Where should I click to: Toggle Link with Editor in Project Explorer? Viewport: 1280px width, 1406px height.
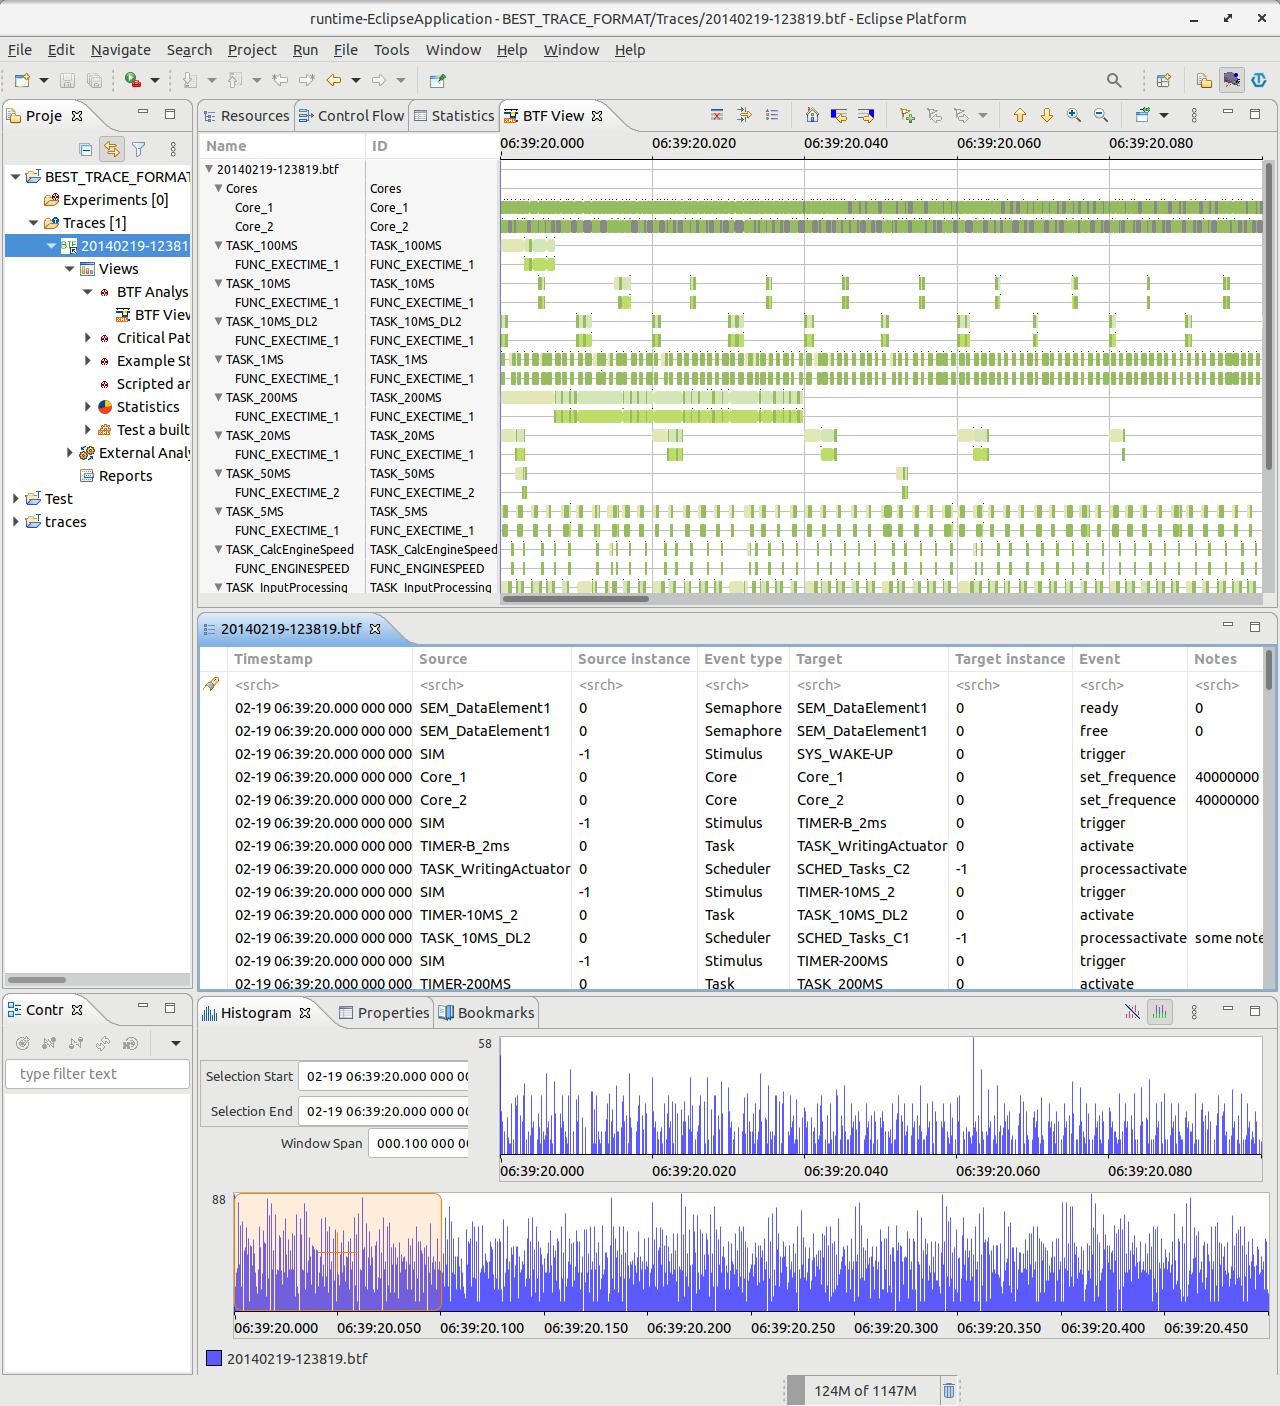click(x=112, y=150)
